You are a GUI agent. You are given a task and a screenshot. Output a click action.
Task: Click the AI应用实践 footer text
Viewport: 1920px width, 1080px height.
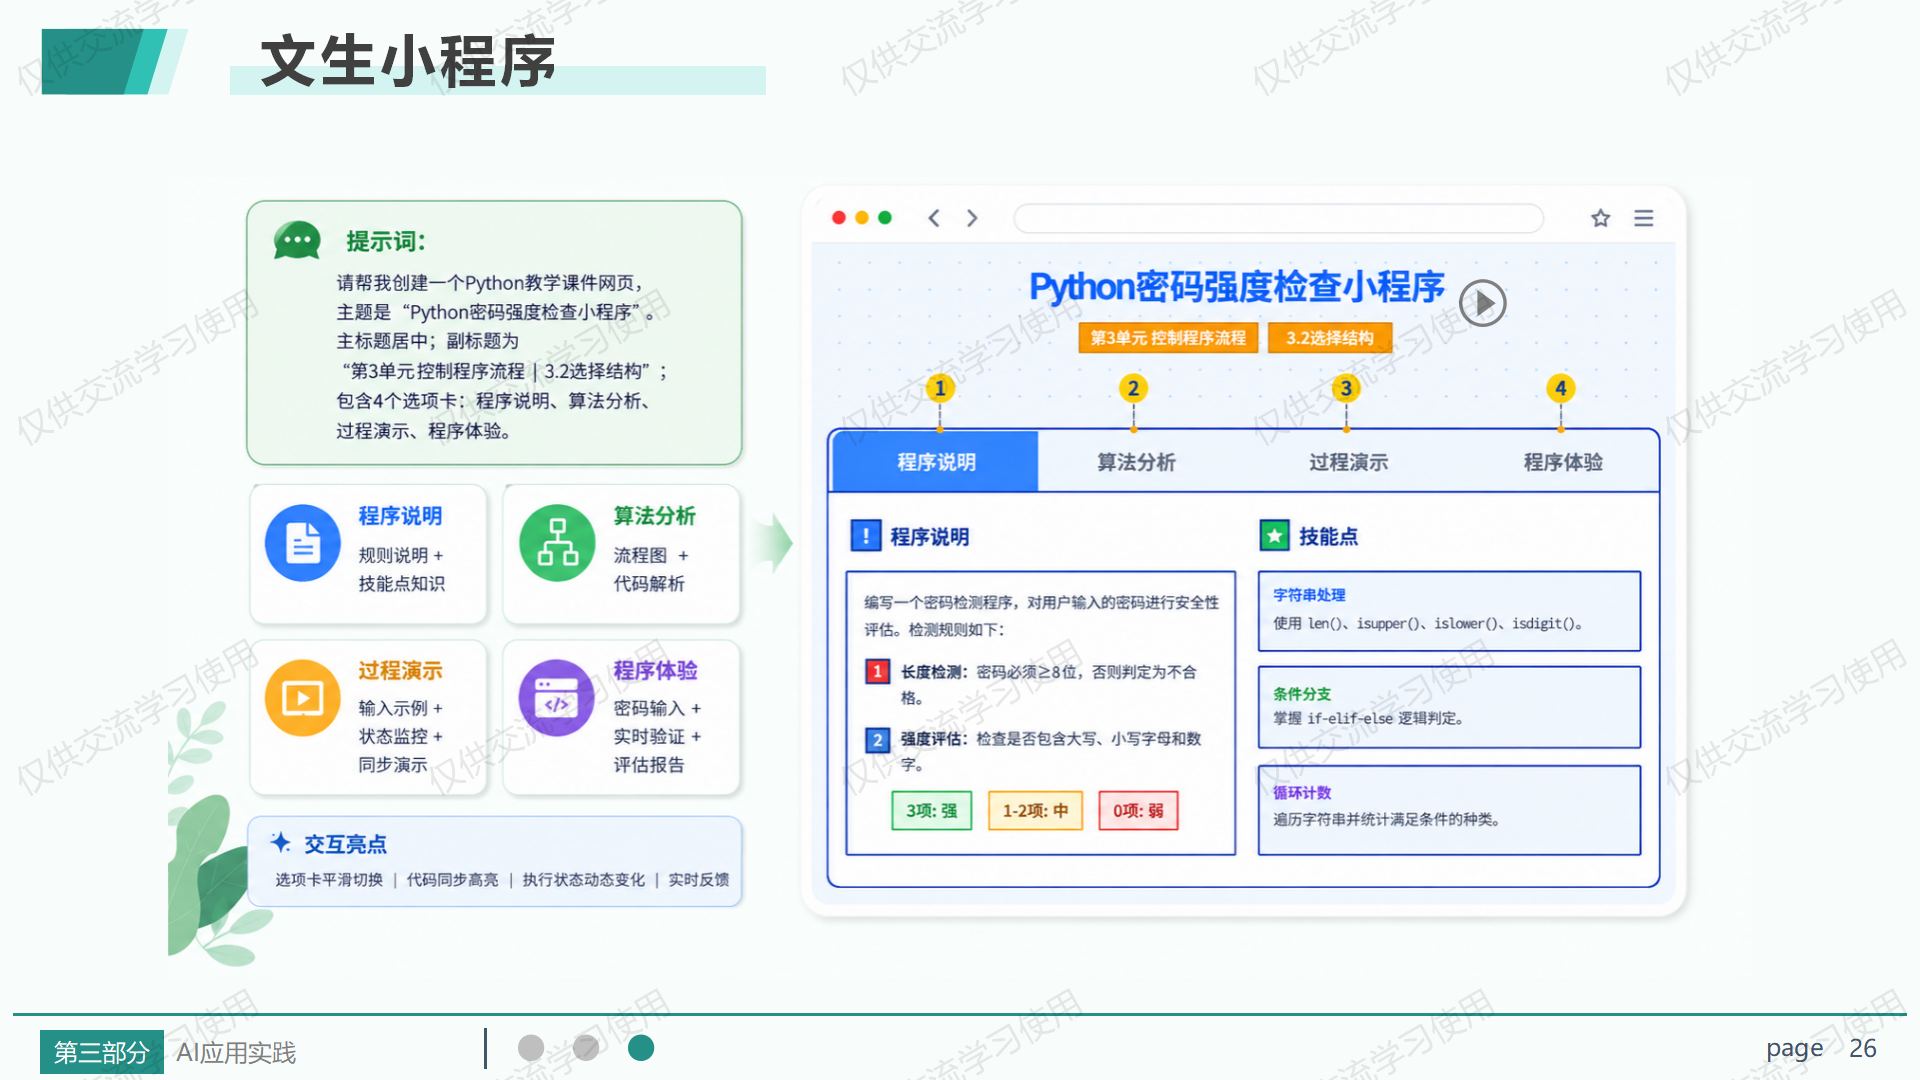[236, 1053]
